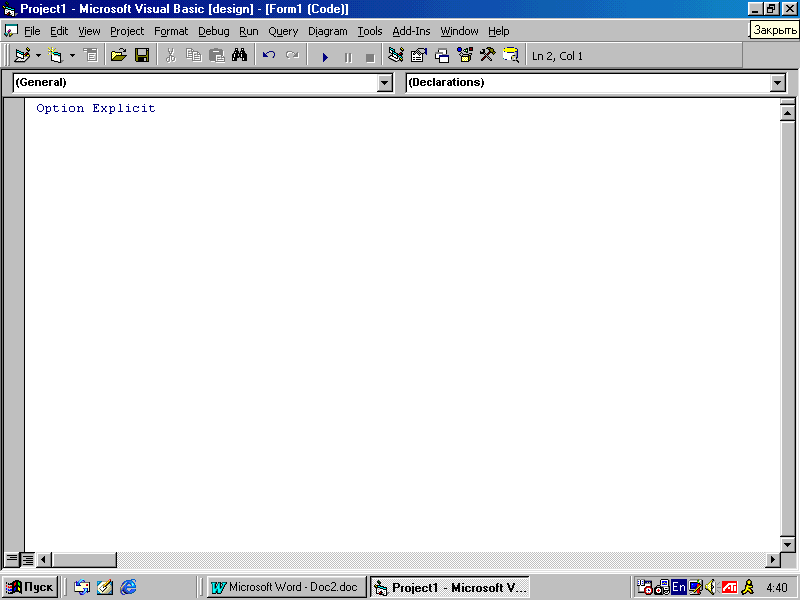
Task: Open the Run menu
Action: tap(248, 31)
